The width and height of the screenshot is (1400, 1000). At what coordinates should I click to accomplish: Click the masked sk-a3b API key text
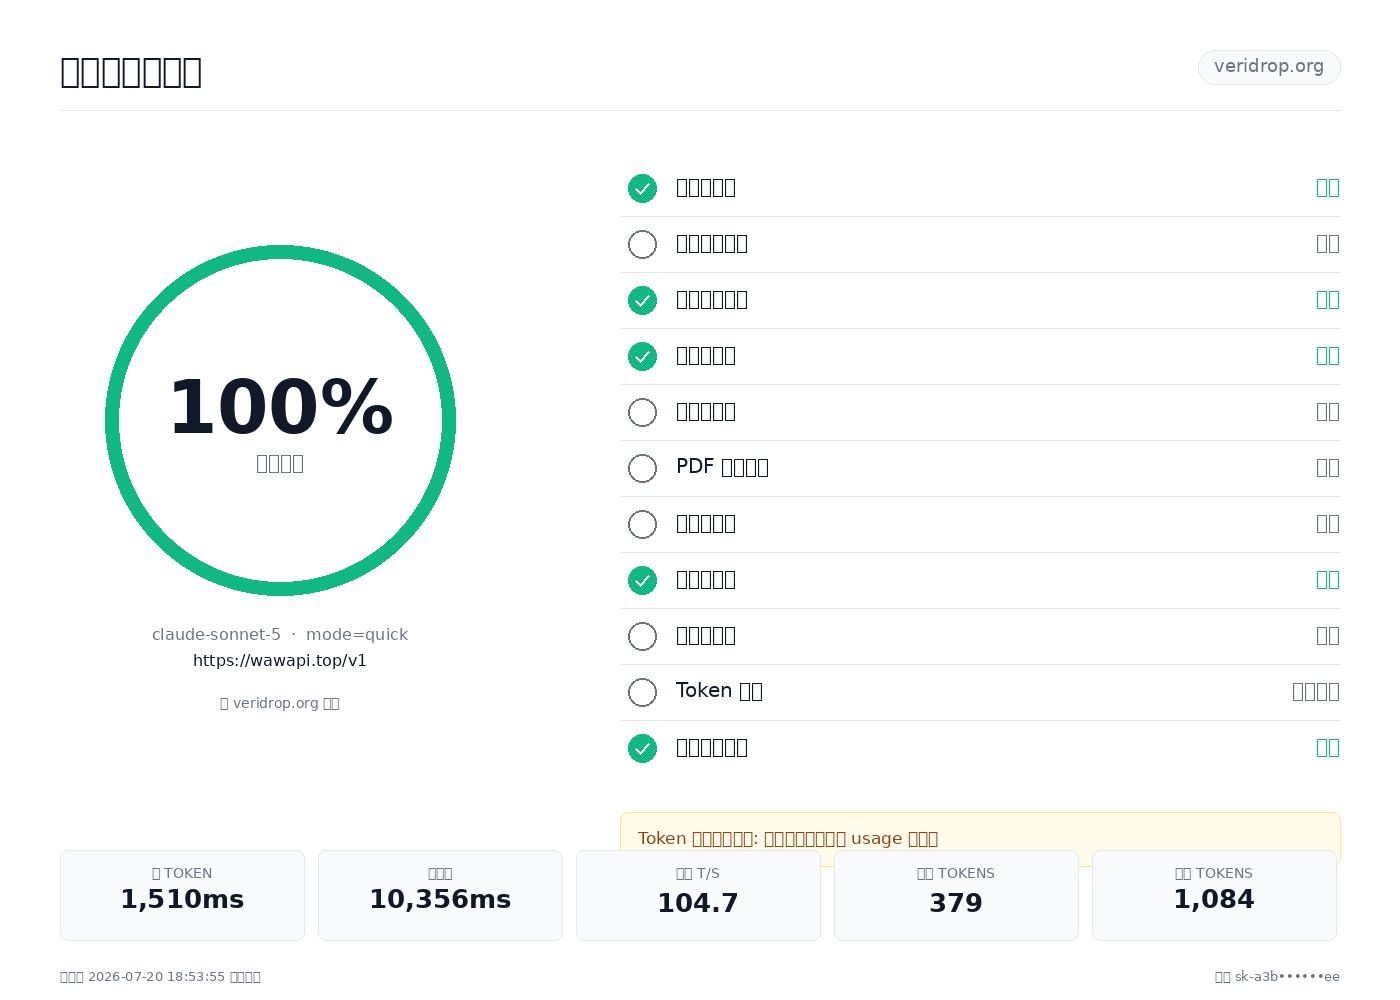(1287, 977)
